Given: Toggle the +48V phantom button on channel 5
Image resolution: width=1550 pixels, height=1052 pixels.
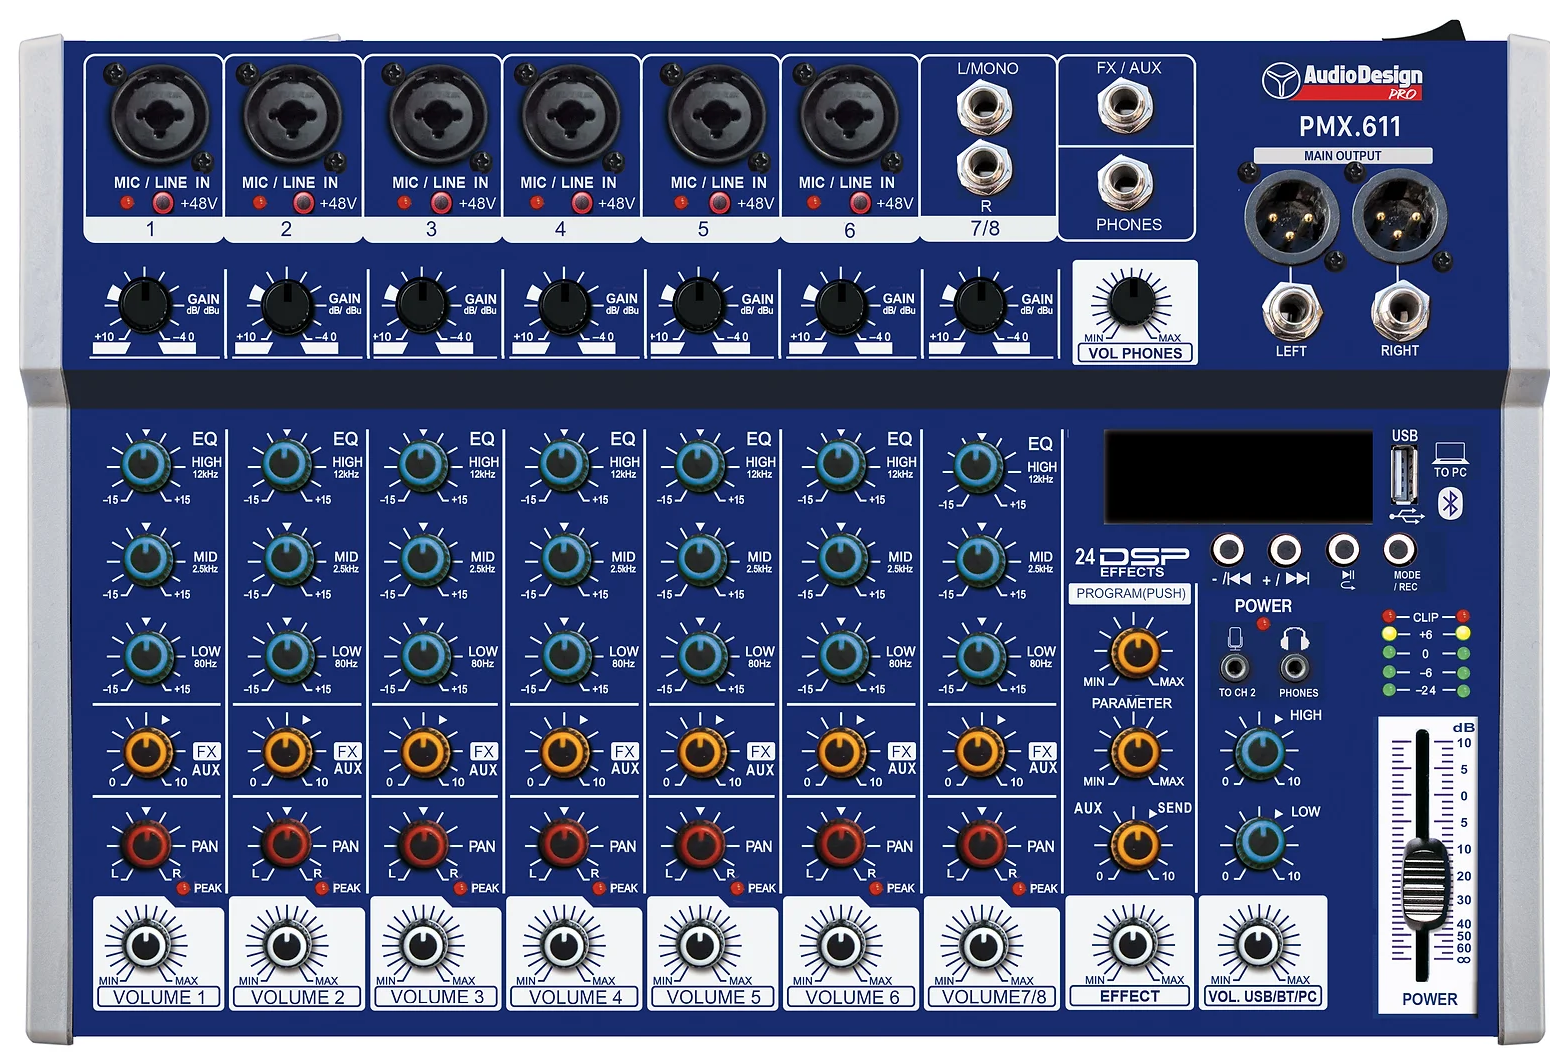Looking at the screenshot, I should tap(719, 203).
